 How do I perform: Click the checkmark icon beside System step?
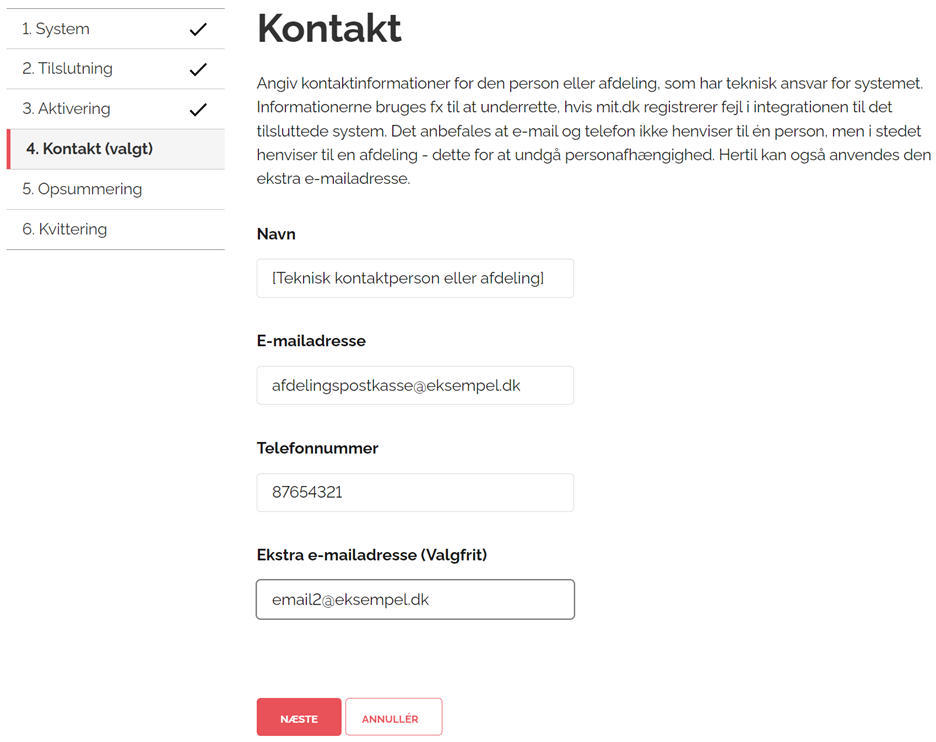pyautogui.click(x=198, y=29)
